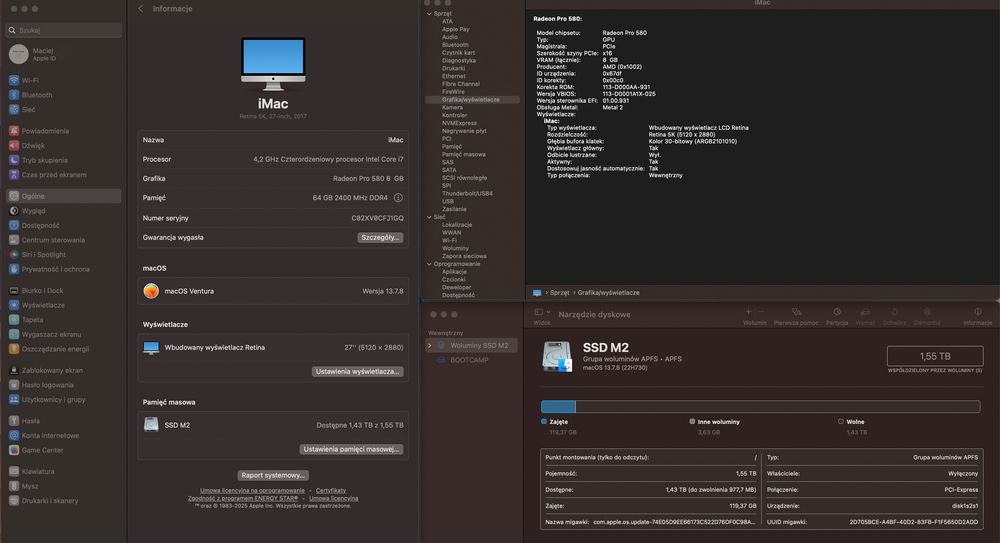Open Wyświetlacze in settings sidebar
Viewport: 1000px width, 543px height.
[43, 305]
